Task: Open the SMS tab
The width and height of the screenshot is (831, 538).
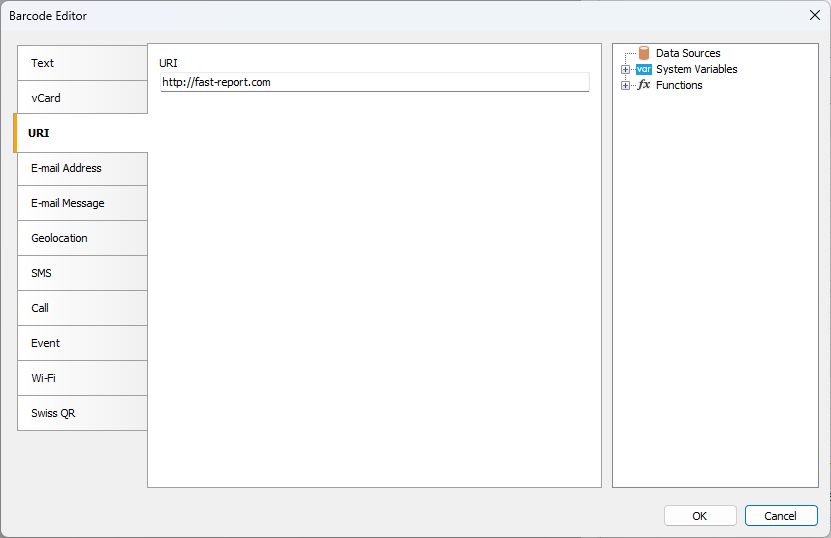Action: pyautogui.click(x=82, y=274)
